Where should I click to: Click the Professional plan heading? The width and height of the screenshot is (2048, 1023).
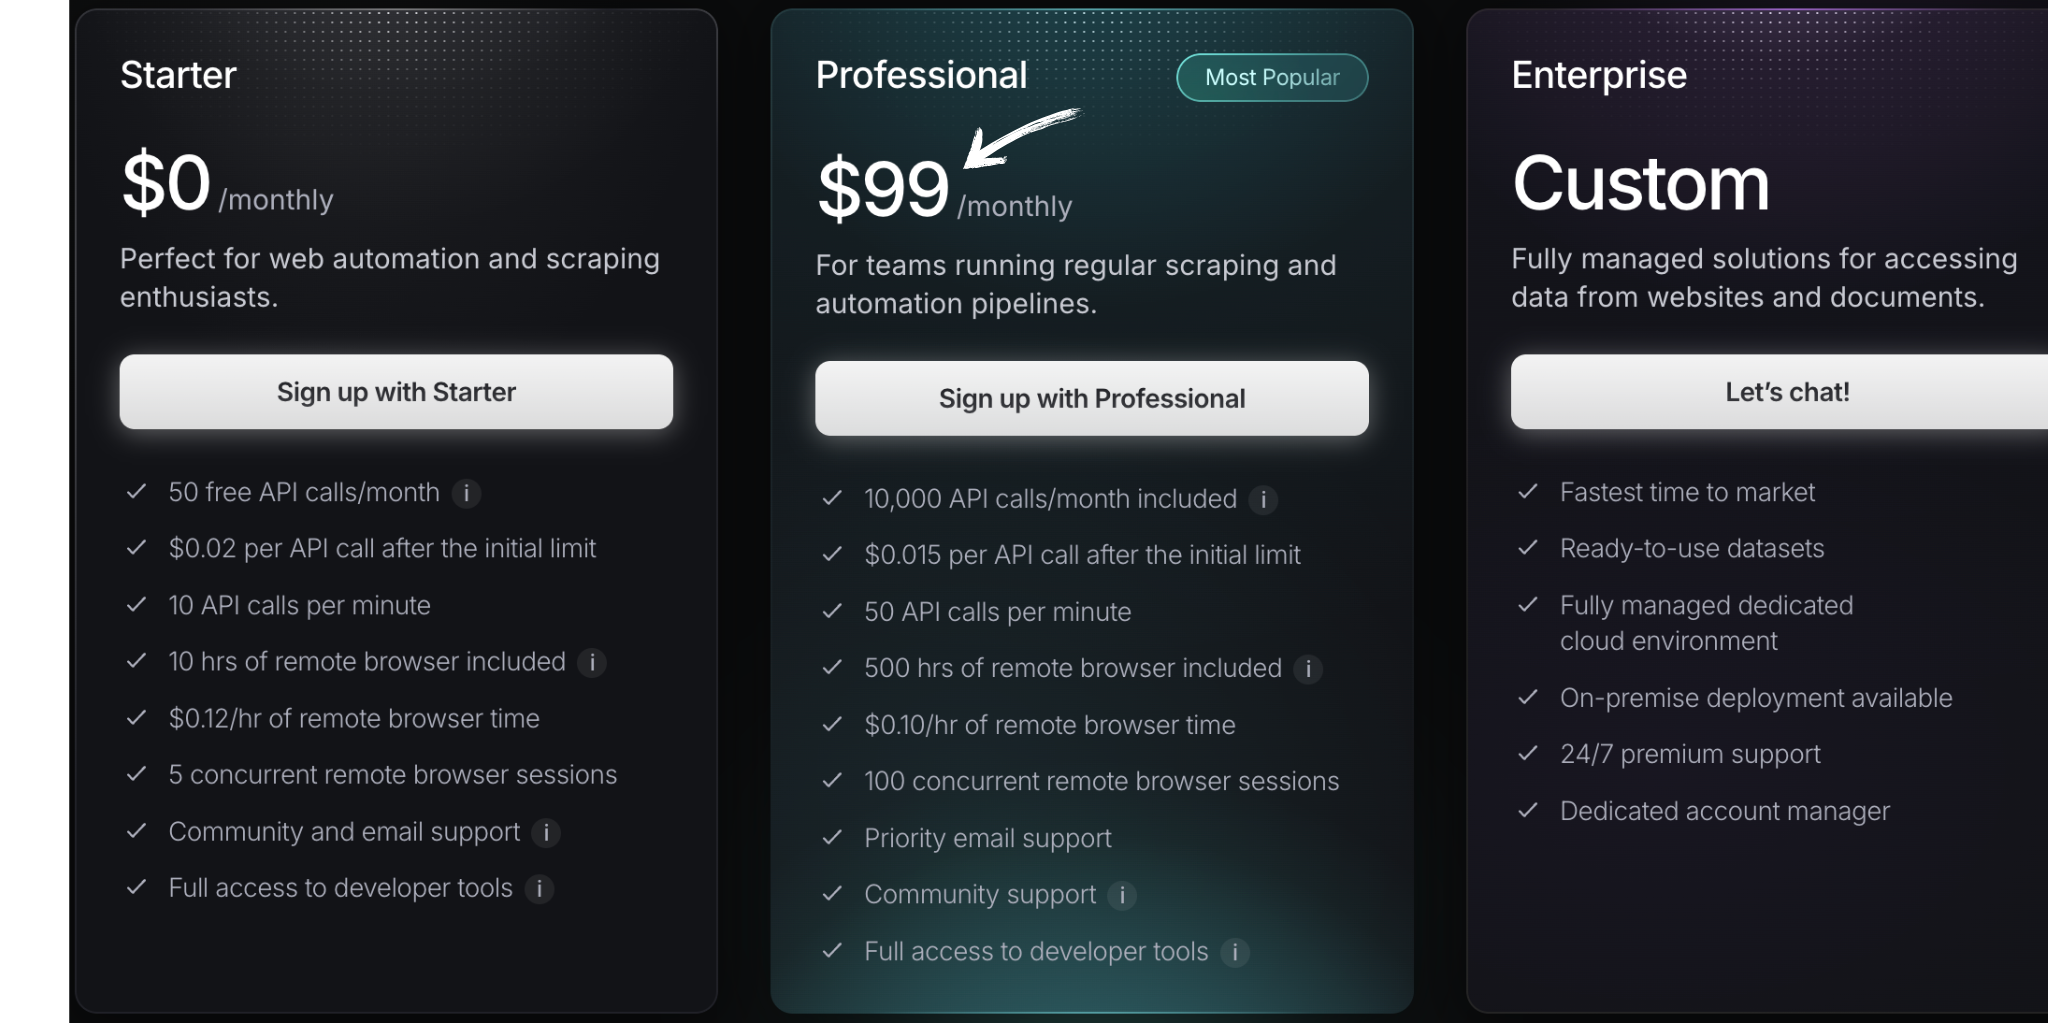click(921, 75)
